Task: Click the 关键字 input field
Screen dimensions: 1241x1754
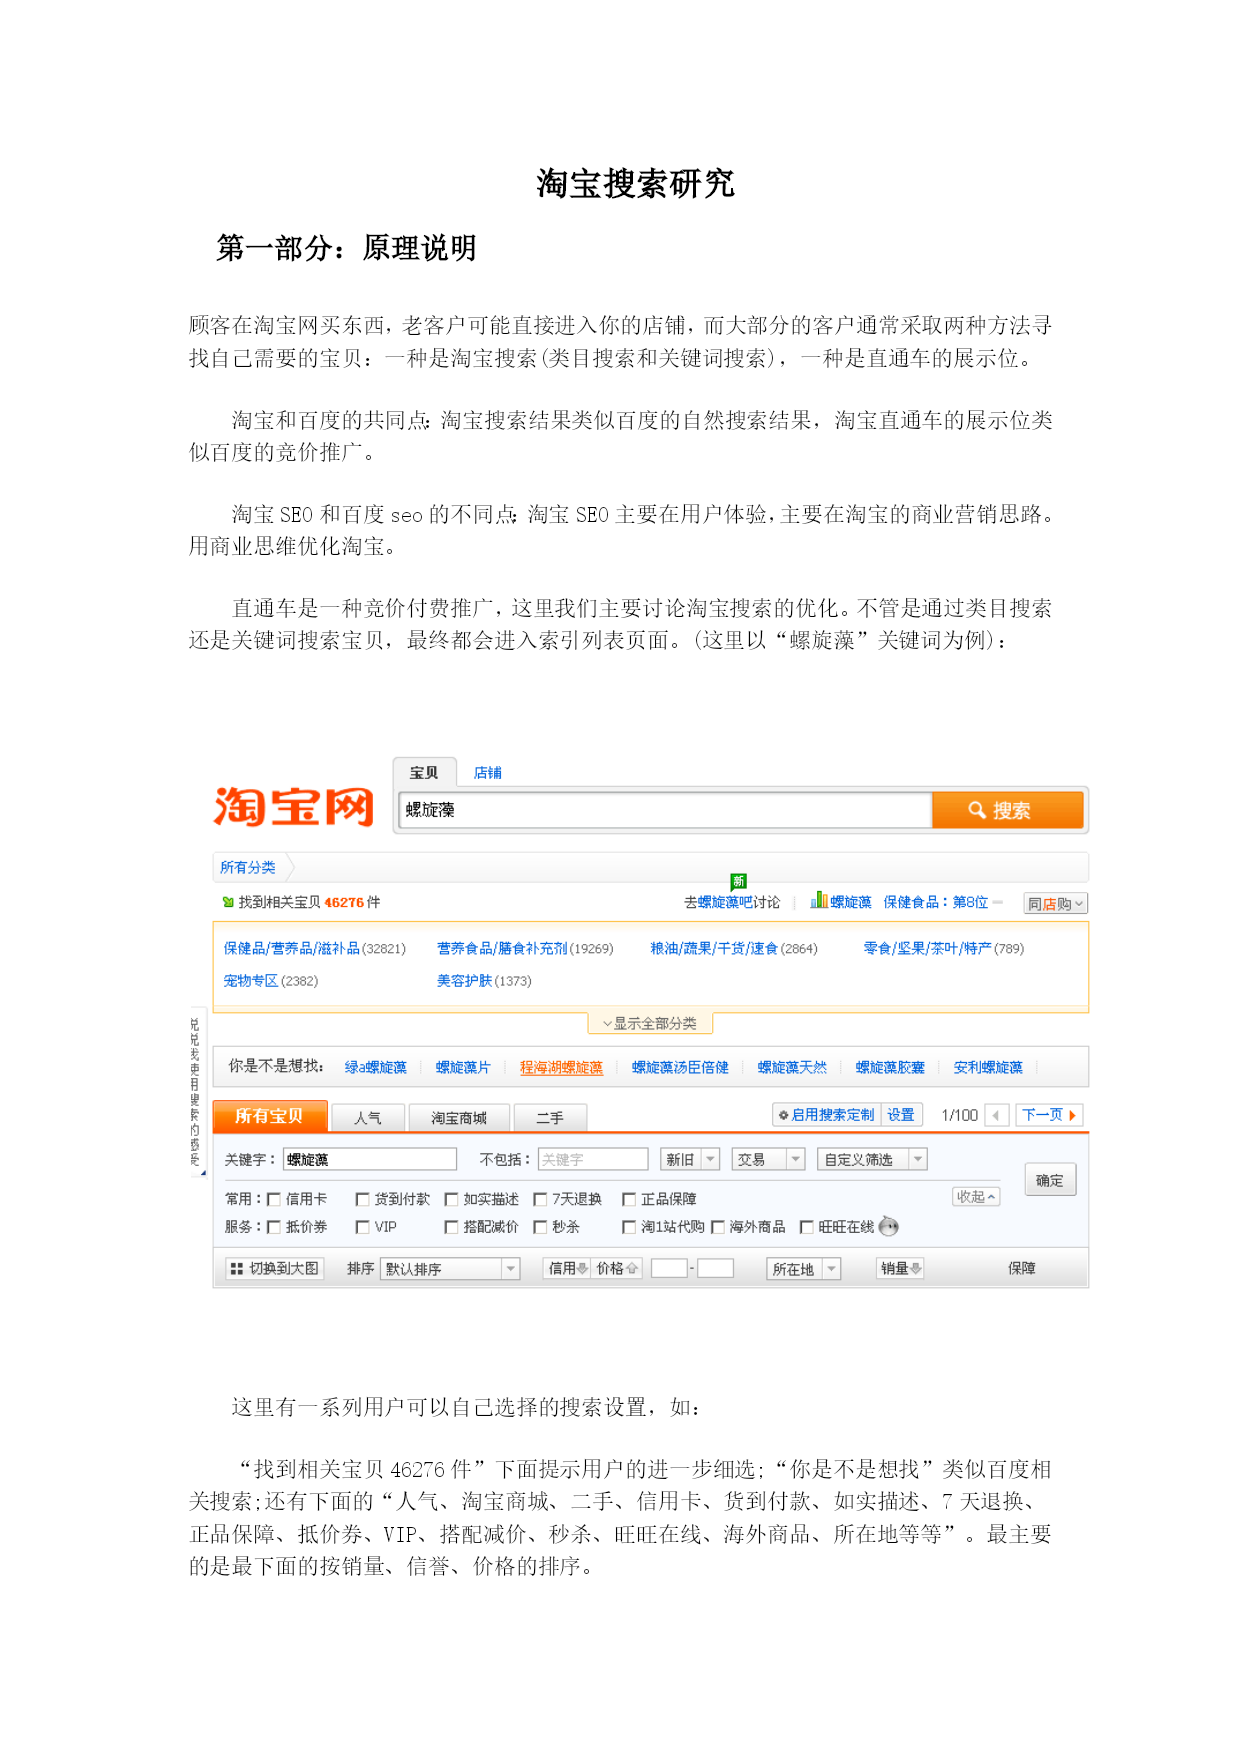Action: (x=369, y=1159)
